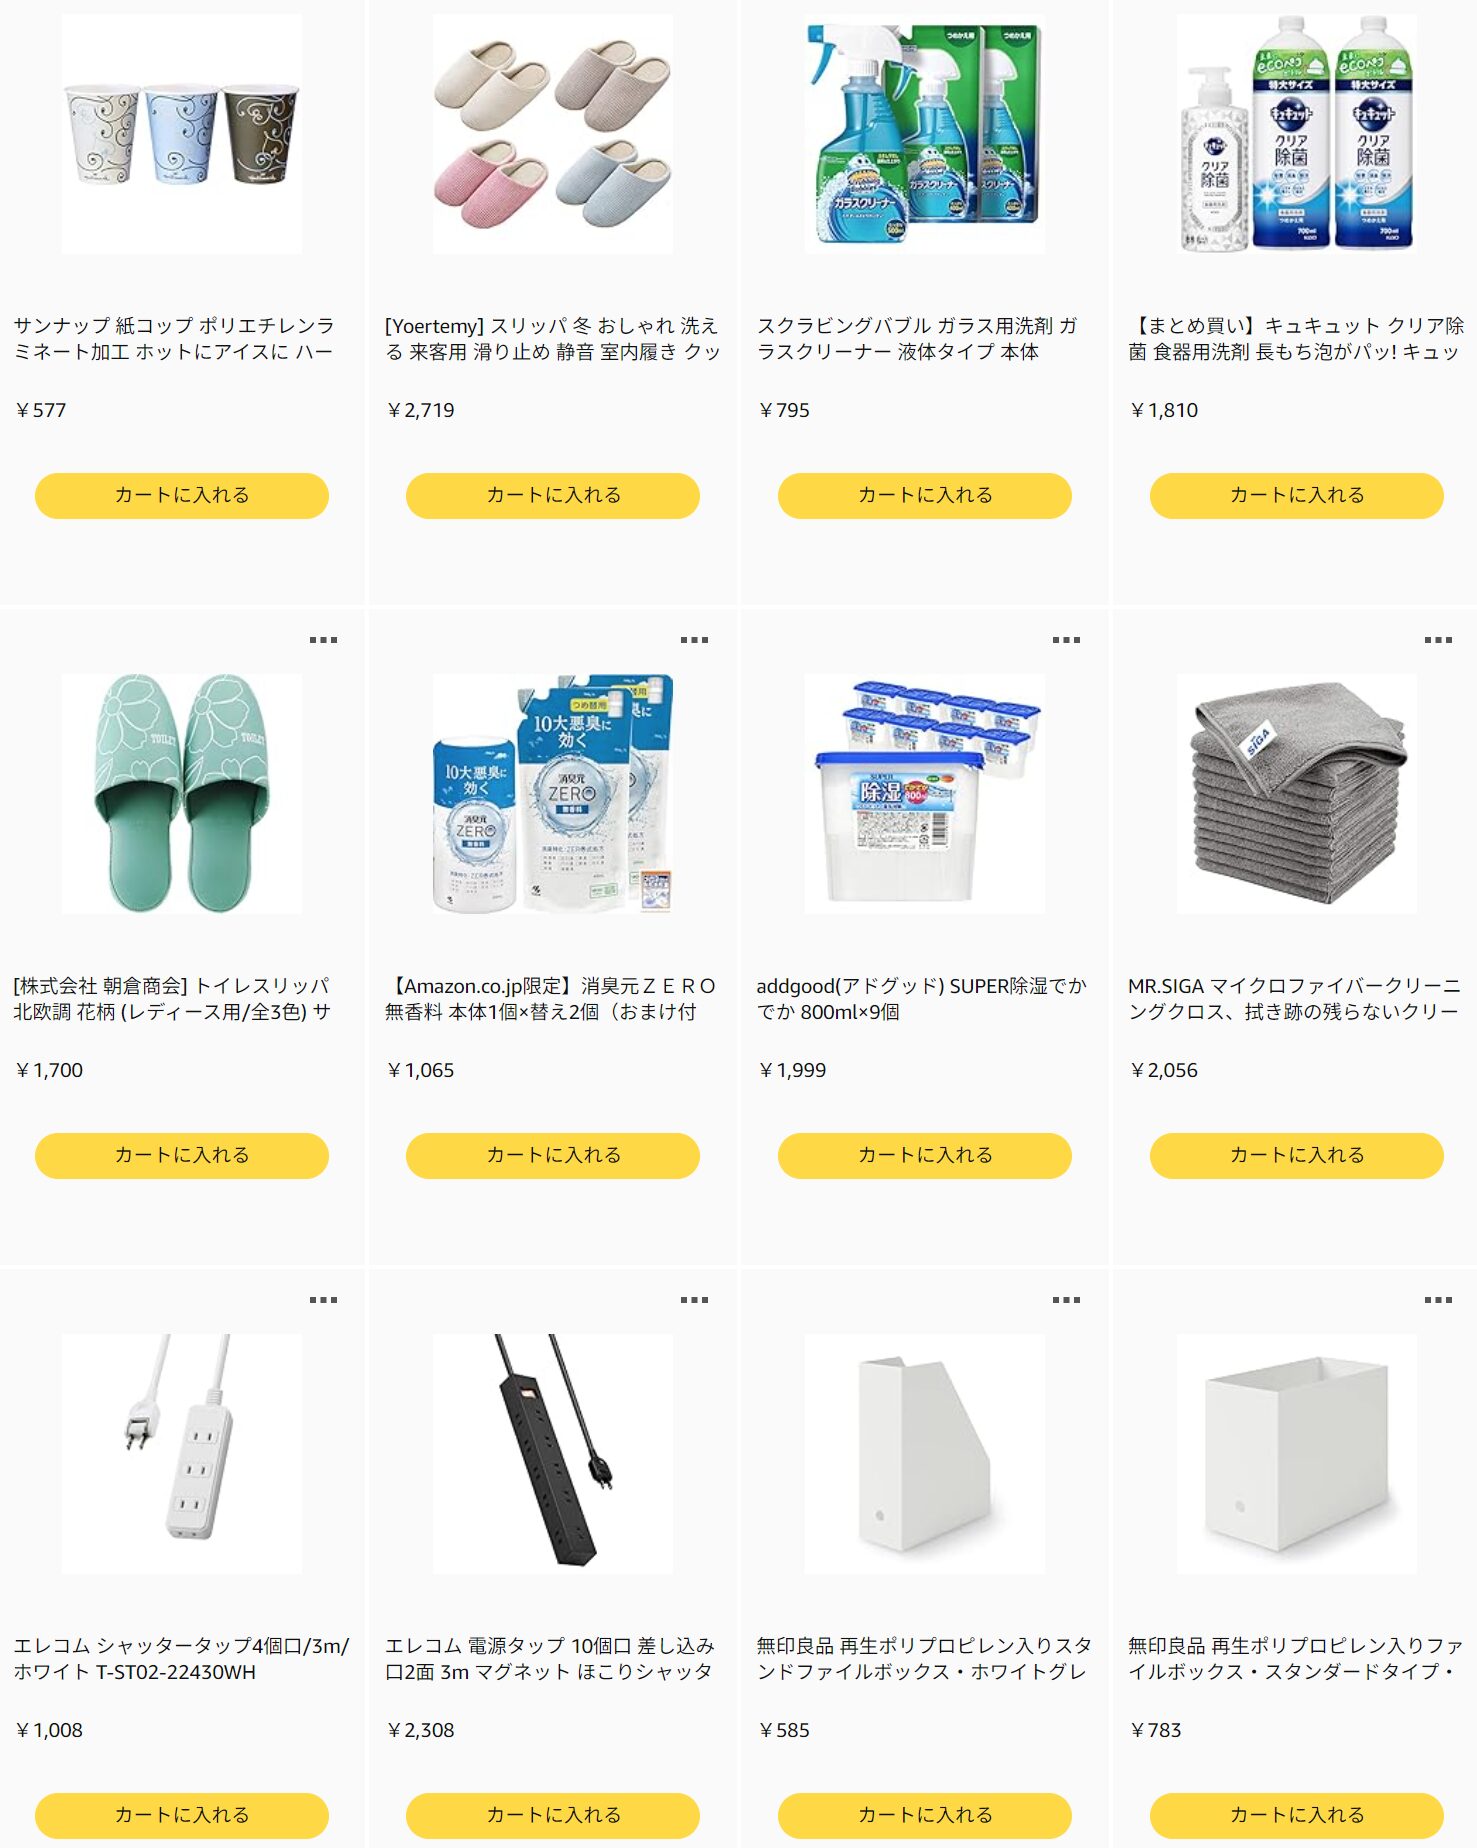Screen dimensions: 1477x1848
Task: Open three-dot menu for Muji stand file box
Action: coord(1066,1300)
